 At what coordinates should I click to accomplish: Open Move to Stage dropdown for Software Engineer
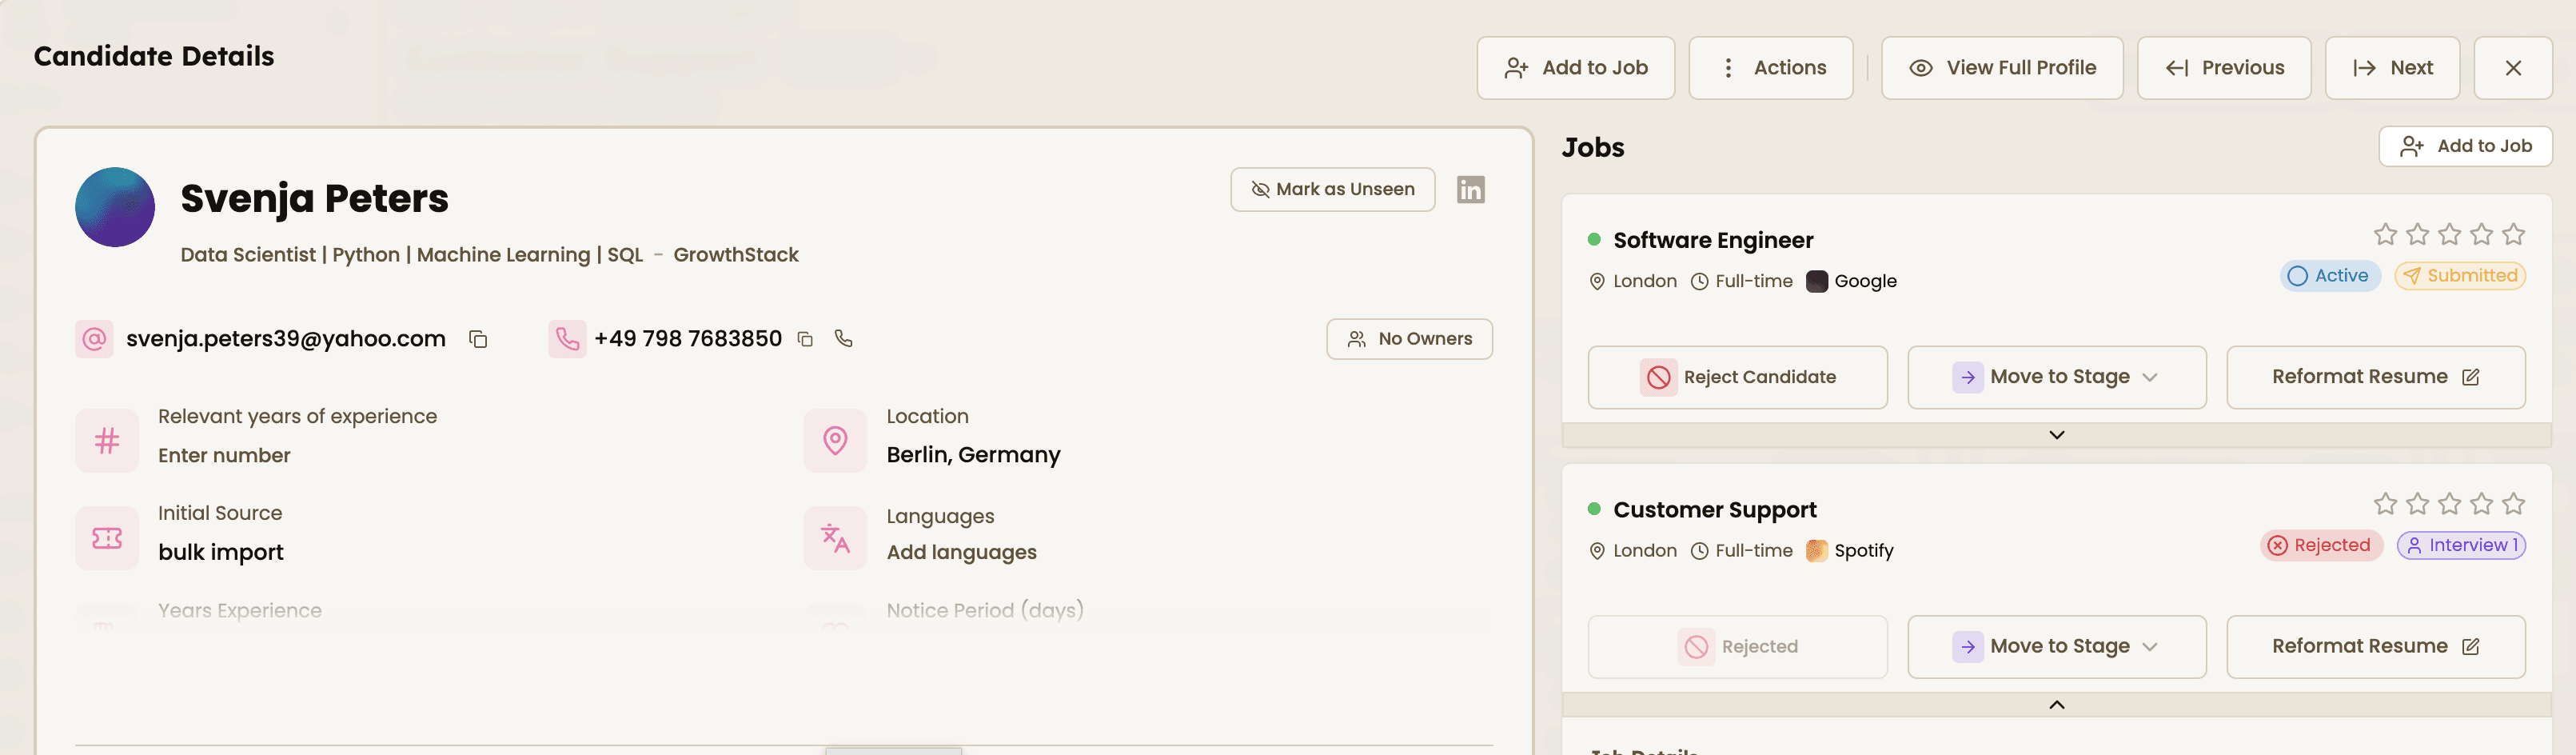click(x=2056, y=377)
